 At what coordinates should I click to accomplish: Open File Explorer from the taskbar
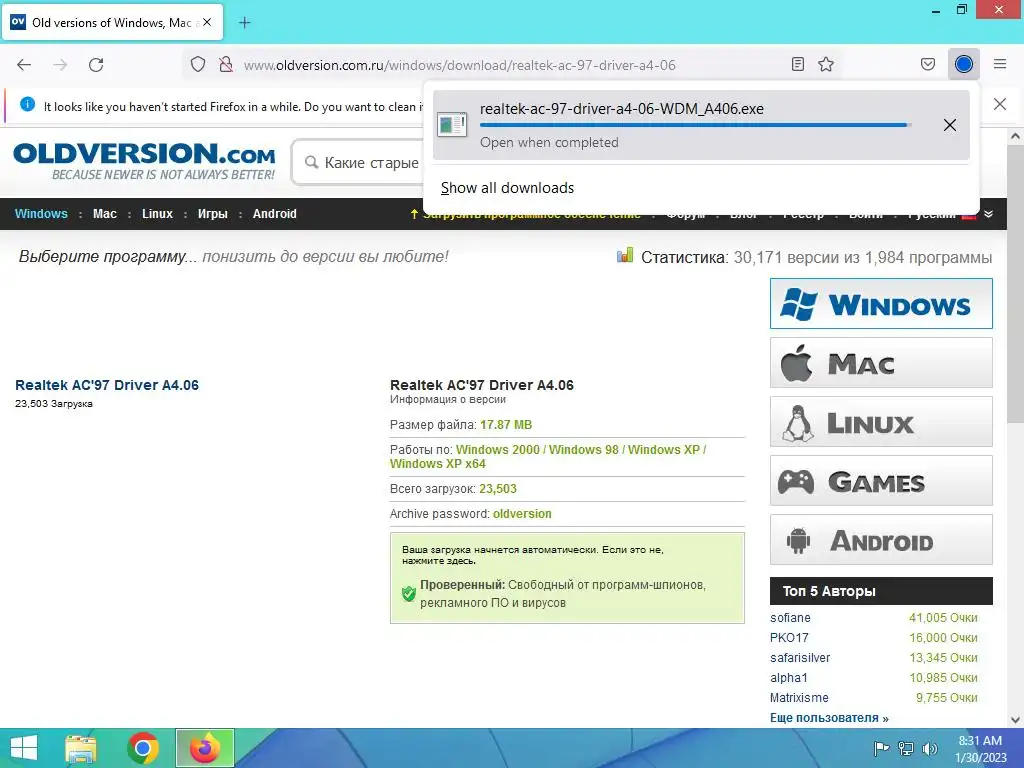(x=81, y=748)
